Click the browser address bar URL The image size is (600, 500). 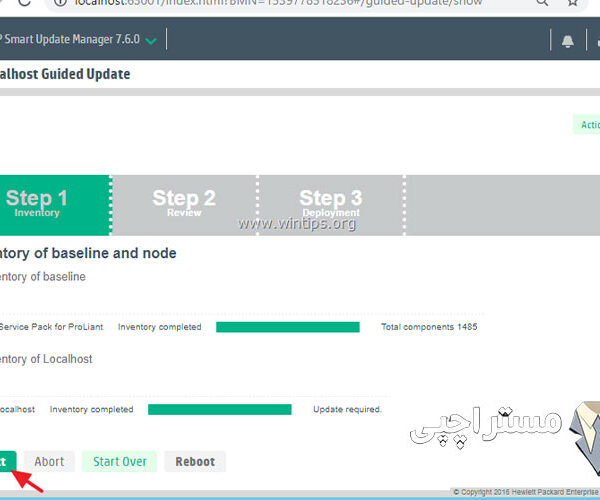coord(278,3)
